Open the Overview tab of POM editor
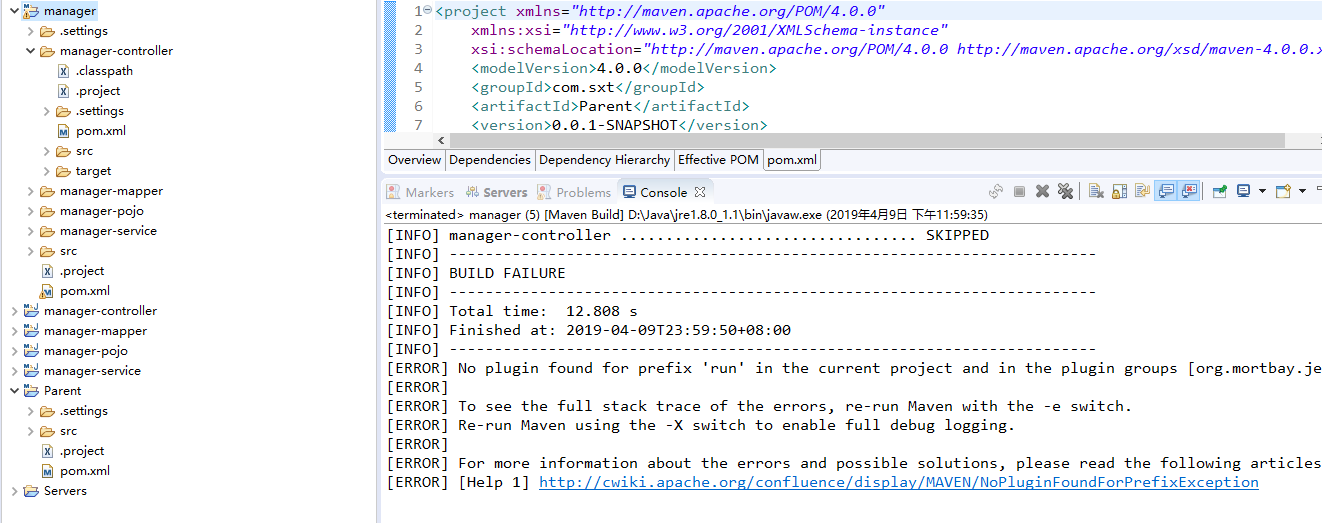The height and width of the screenshot is (523, 1322). coord(414,160)
